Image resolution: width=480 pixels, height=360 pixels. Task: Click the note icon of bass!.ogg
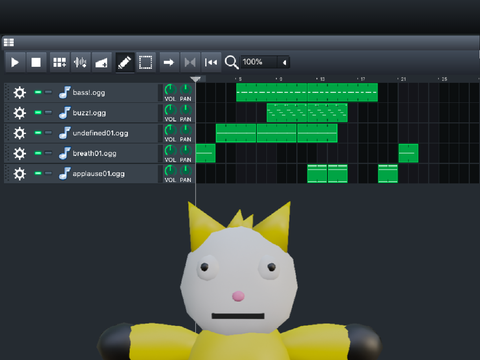click(x=65, y=92)
